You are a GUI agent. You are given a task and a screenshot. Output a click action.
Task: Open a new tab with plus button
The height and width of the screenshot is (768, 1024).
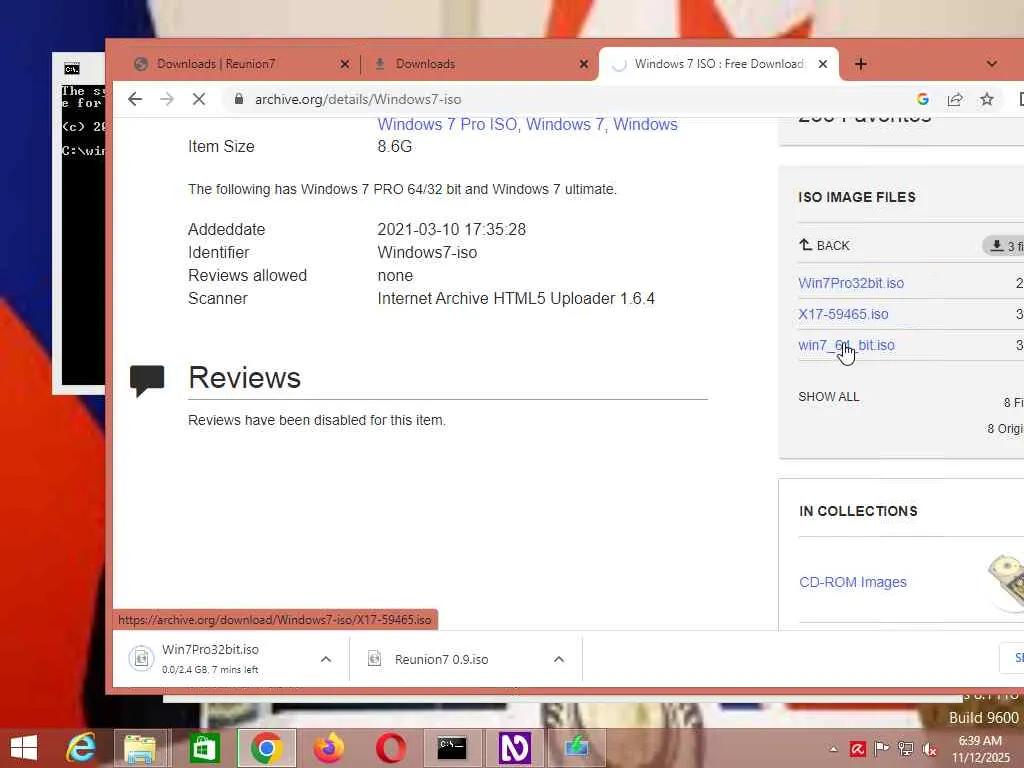click(x=861, y=64)
